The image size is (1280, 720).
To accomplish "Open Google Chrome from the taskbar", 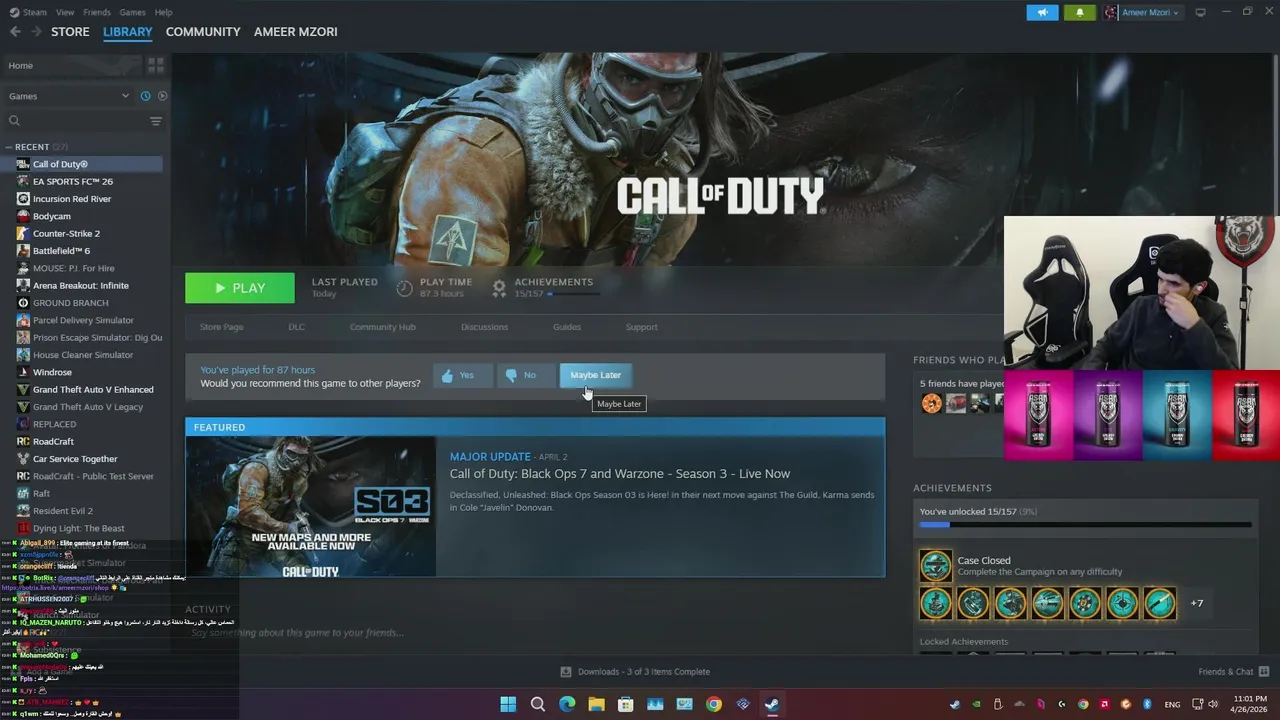I will 713,704.
